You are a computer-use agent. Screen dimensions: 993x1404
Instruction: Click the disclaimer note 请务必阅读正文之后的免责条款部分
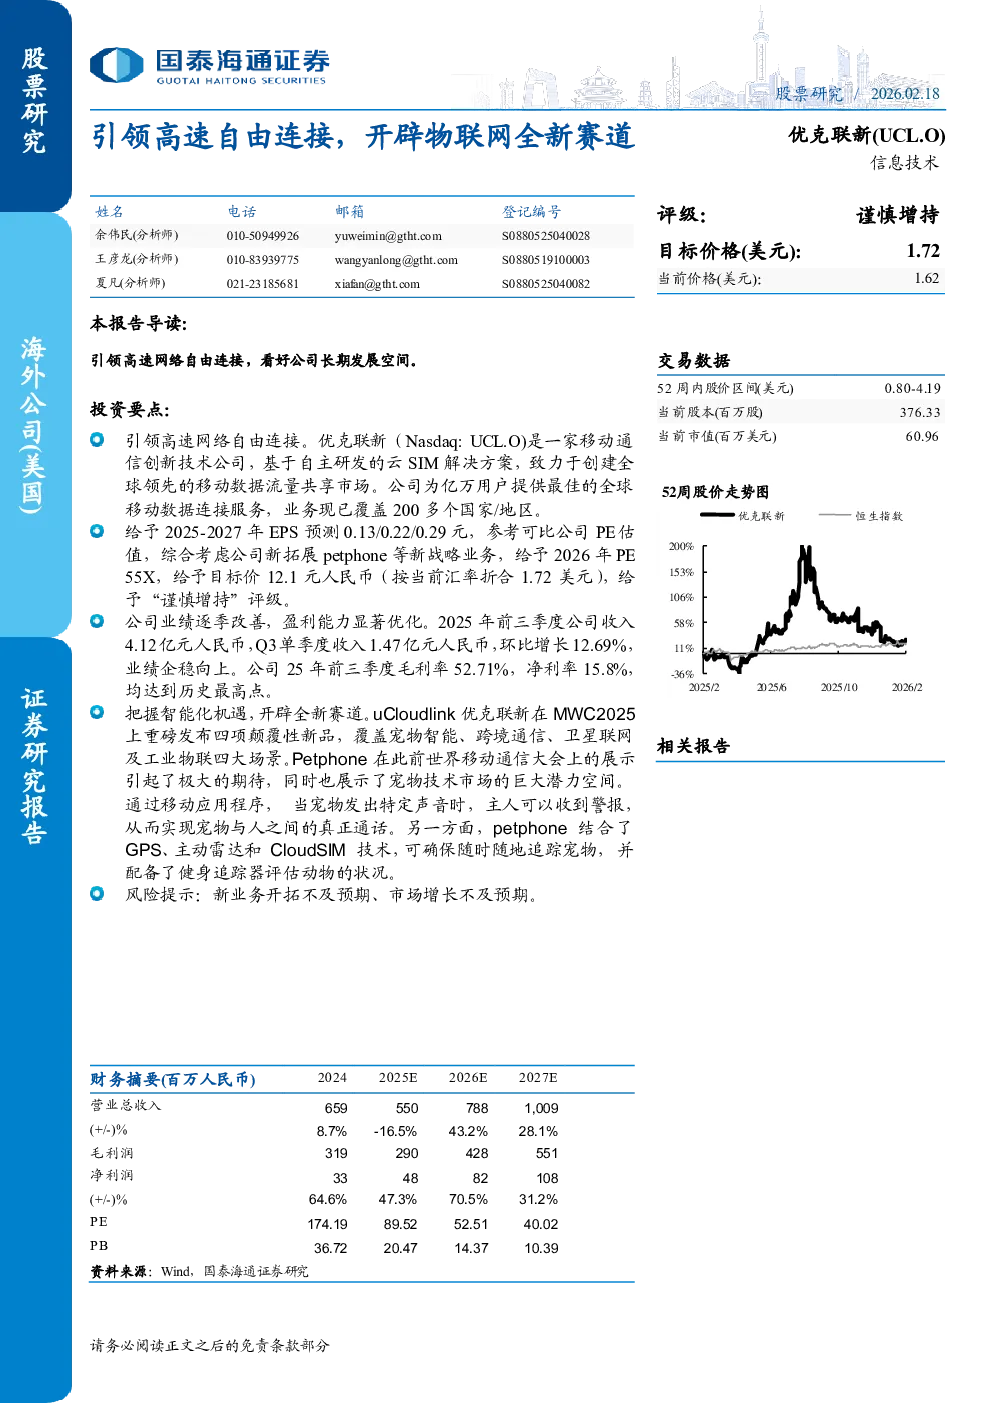[210, 1345]
